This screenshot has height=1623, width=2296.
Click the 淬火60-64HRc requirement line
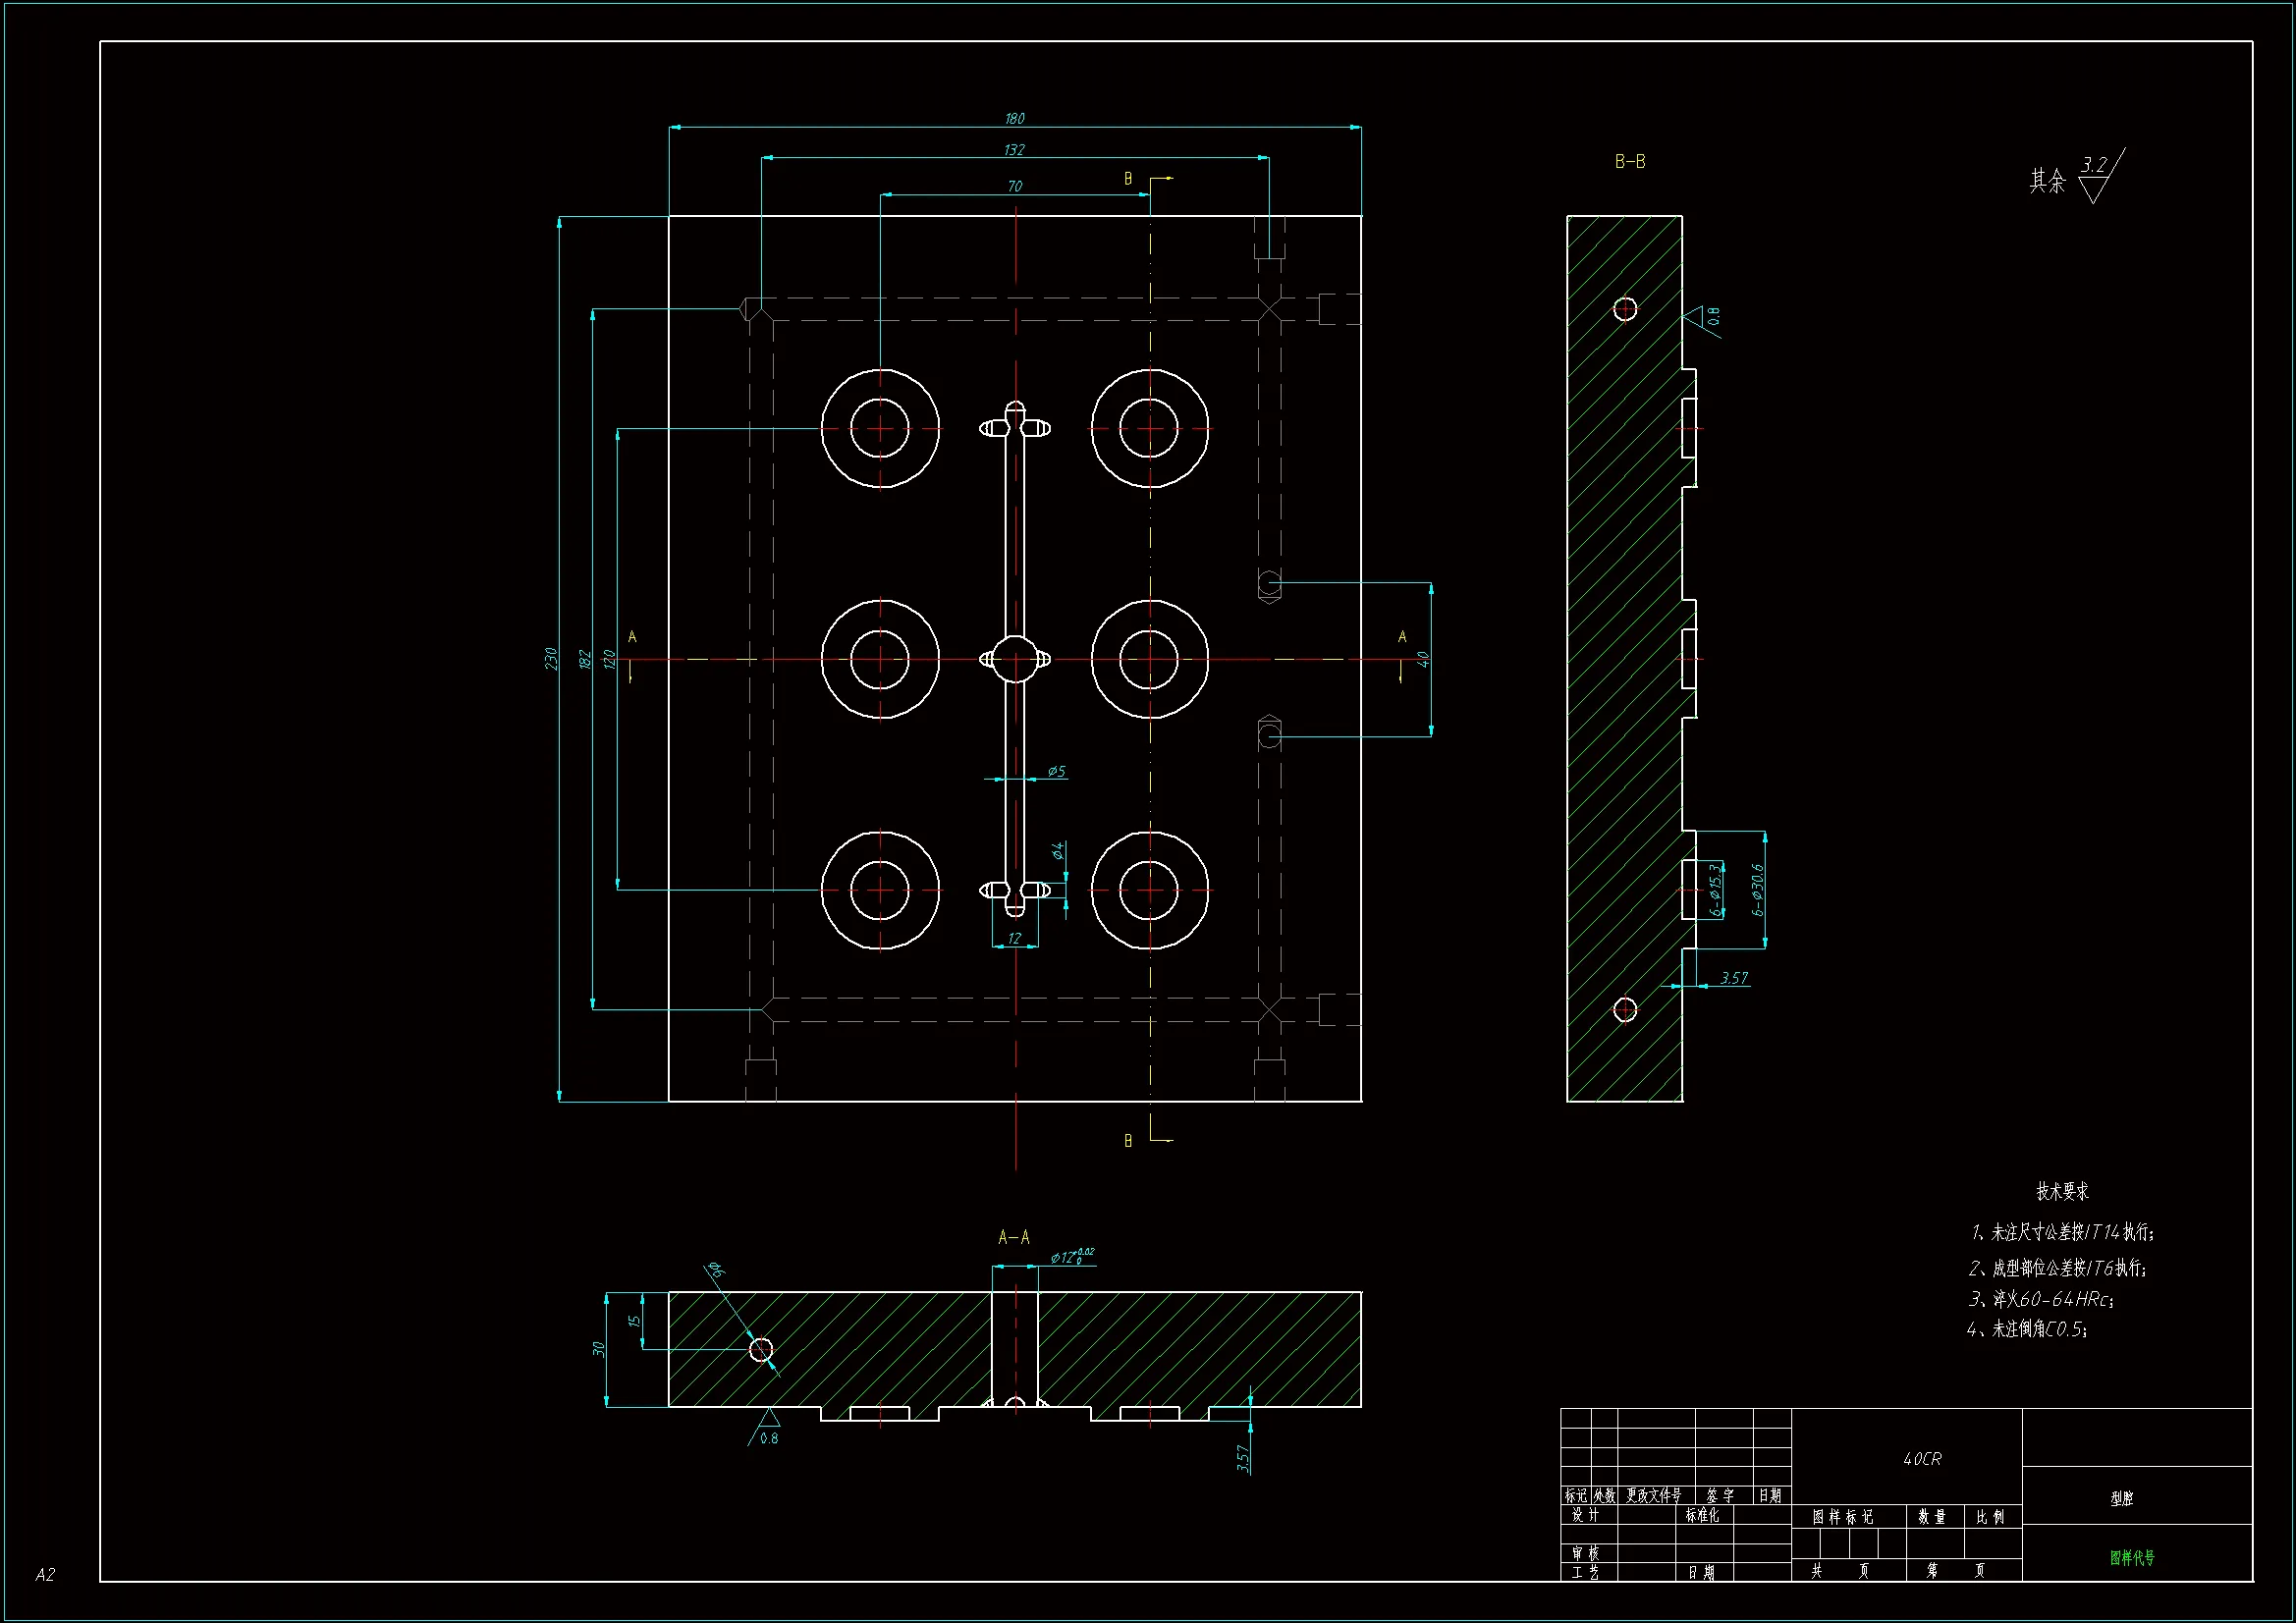2041,1299
